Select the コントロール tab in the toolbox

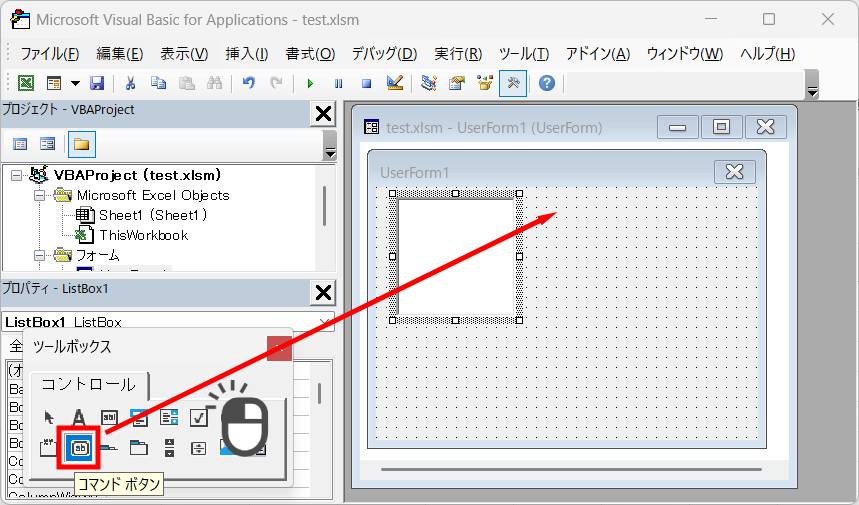point(89,385)
